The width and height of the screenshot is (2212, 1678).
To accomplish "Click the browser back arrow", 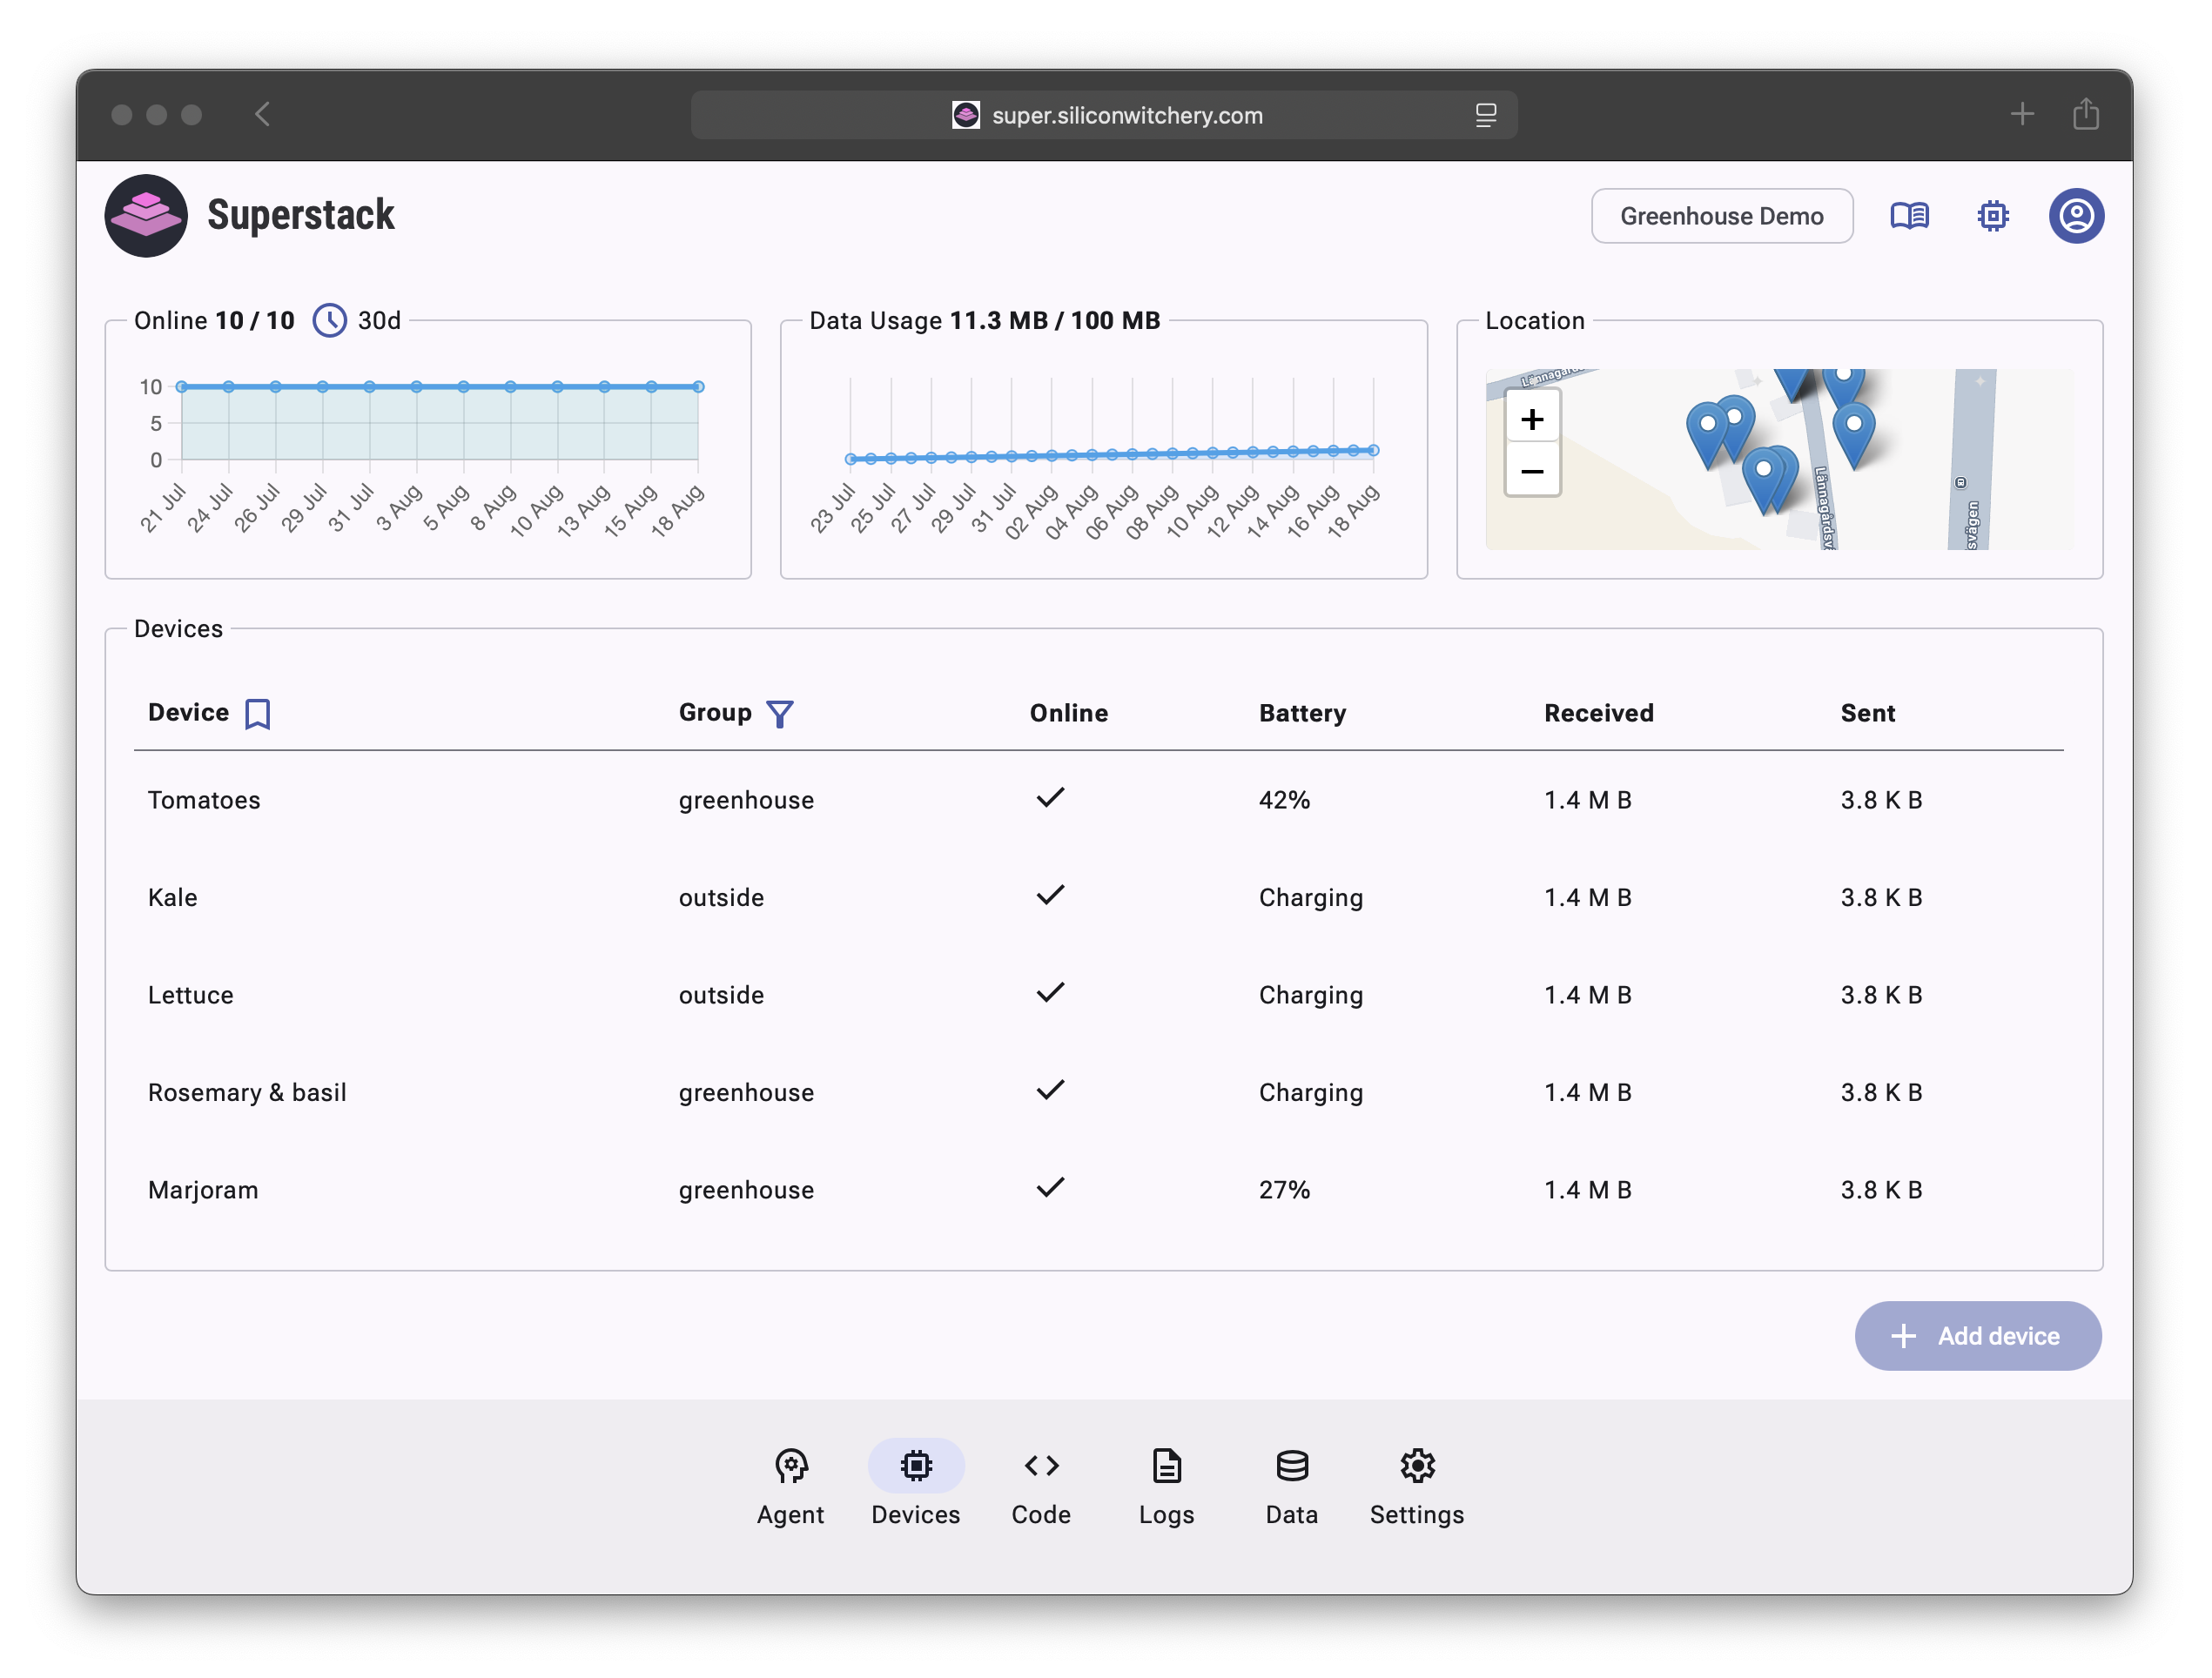I will pos(263,115).
